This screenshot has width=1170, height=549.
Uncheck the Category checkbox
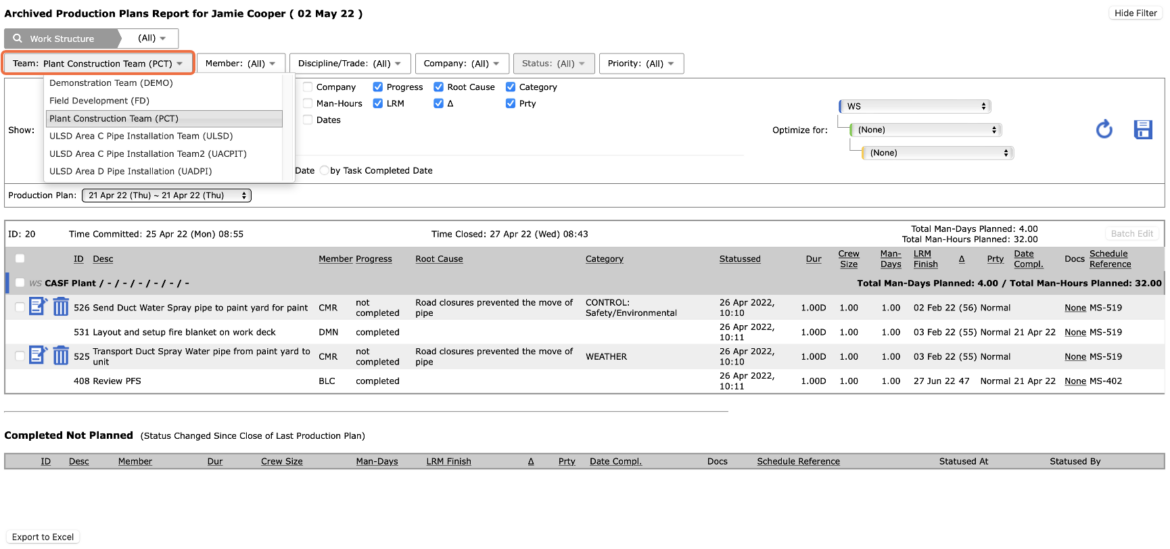pyautogui.click(x=510, y=87)
